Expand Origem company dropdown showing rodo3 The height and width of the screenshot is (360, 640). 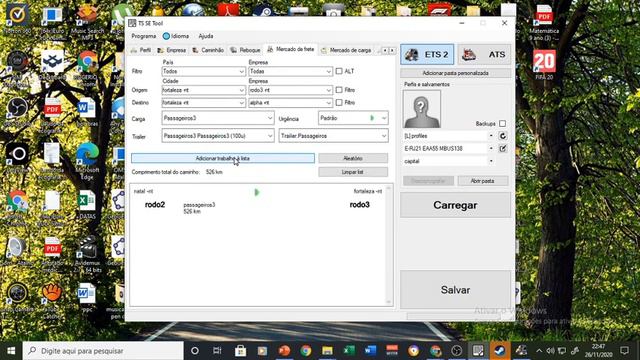coord(329,90)
